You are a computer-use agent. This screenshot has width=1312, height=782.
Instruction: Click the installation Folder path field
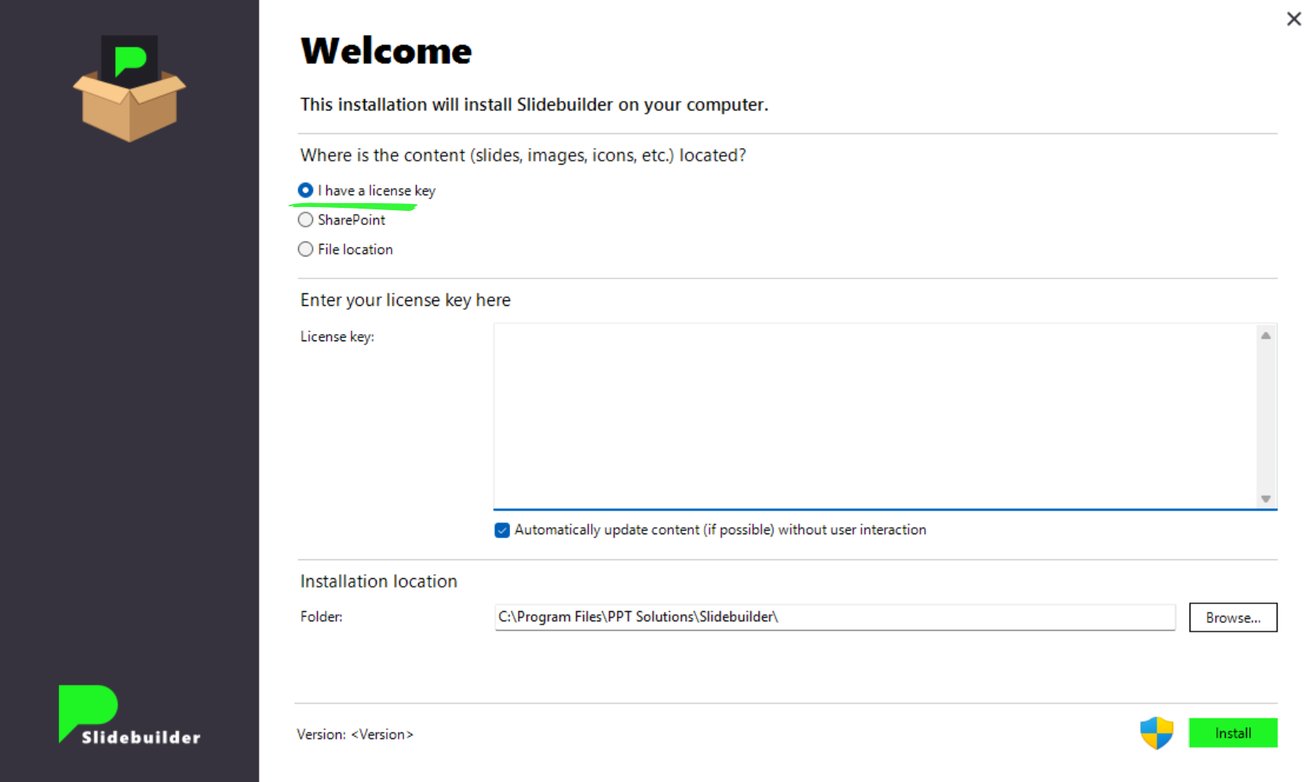(x=835, y=617)
